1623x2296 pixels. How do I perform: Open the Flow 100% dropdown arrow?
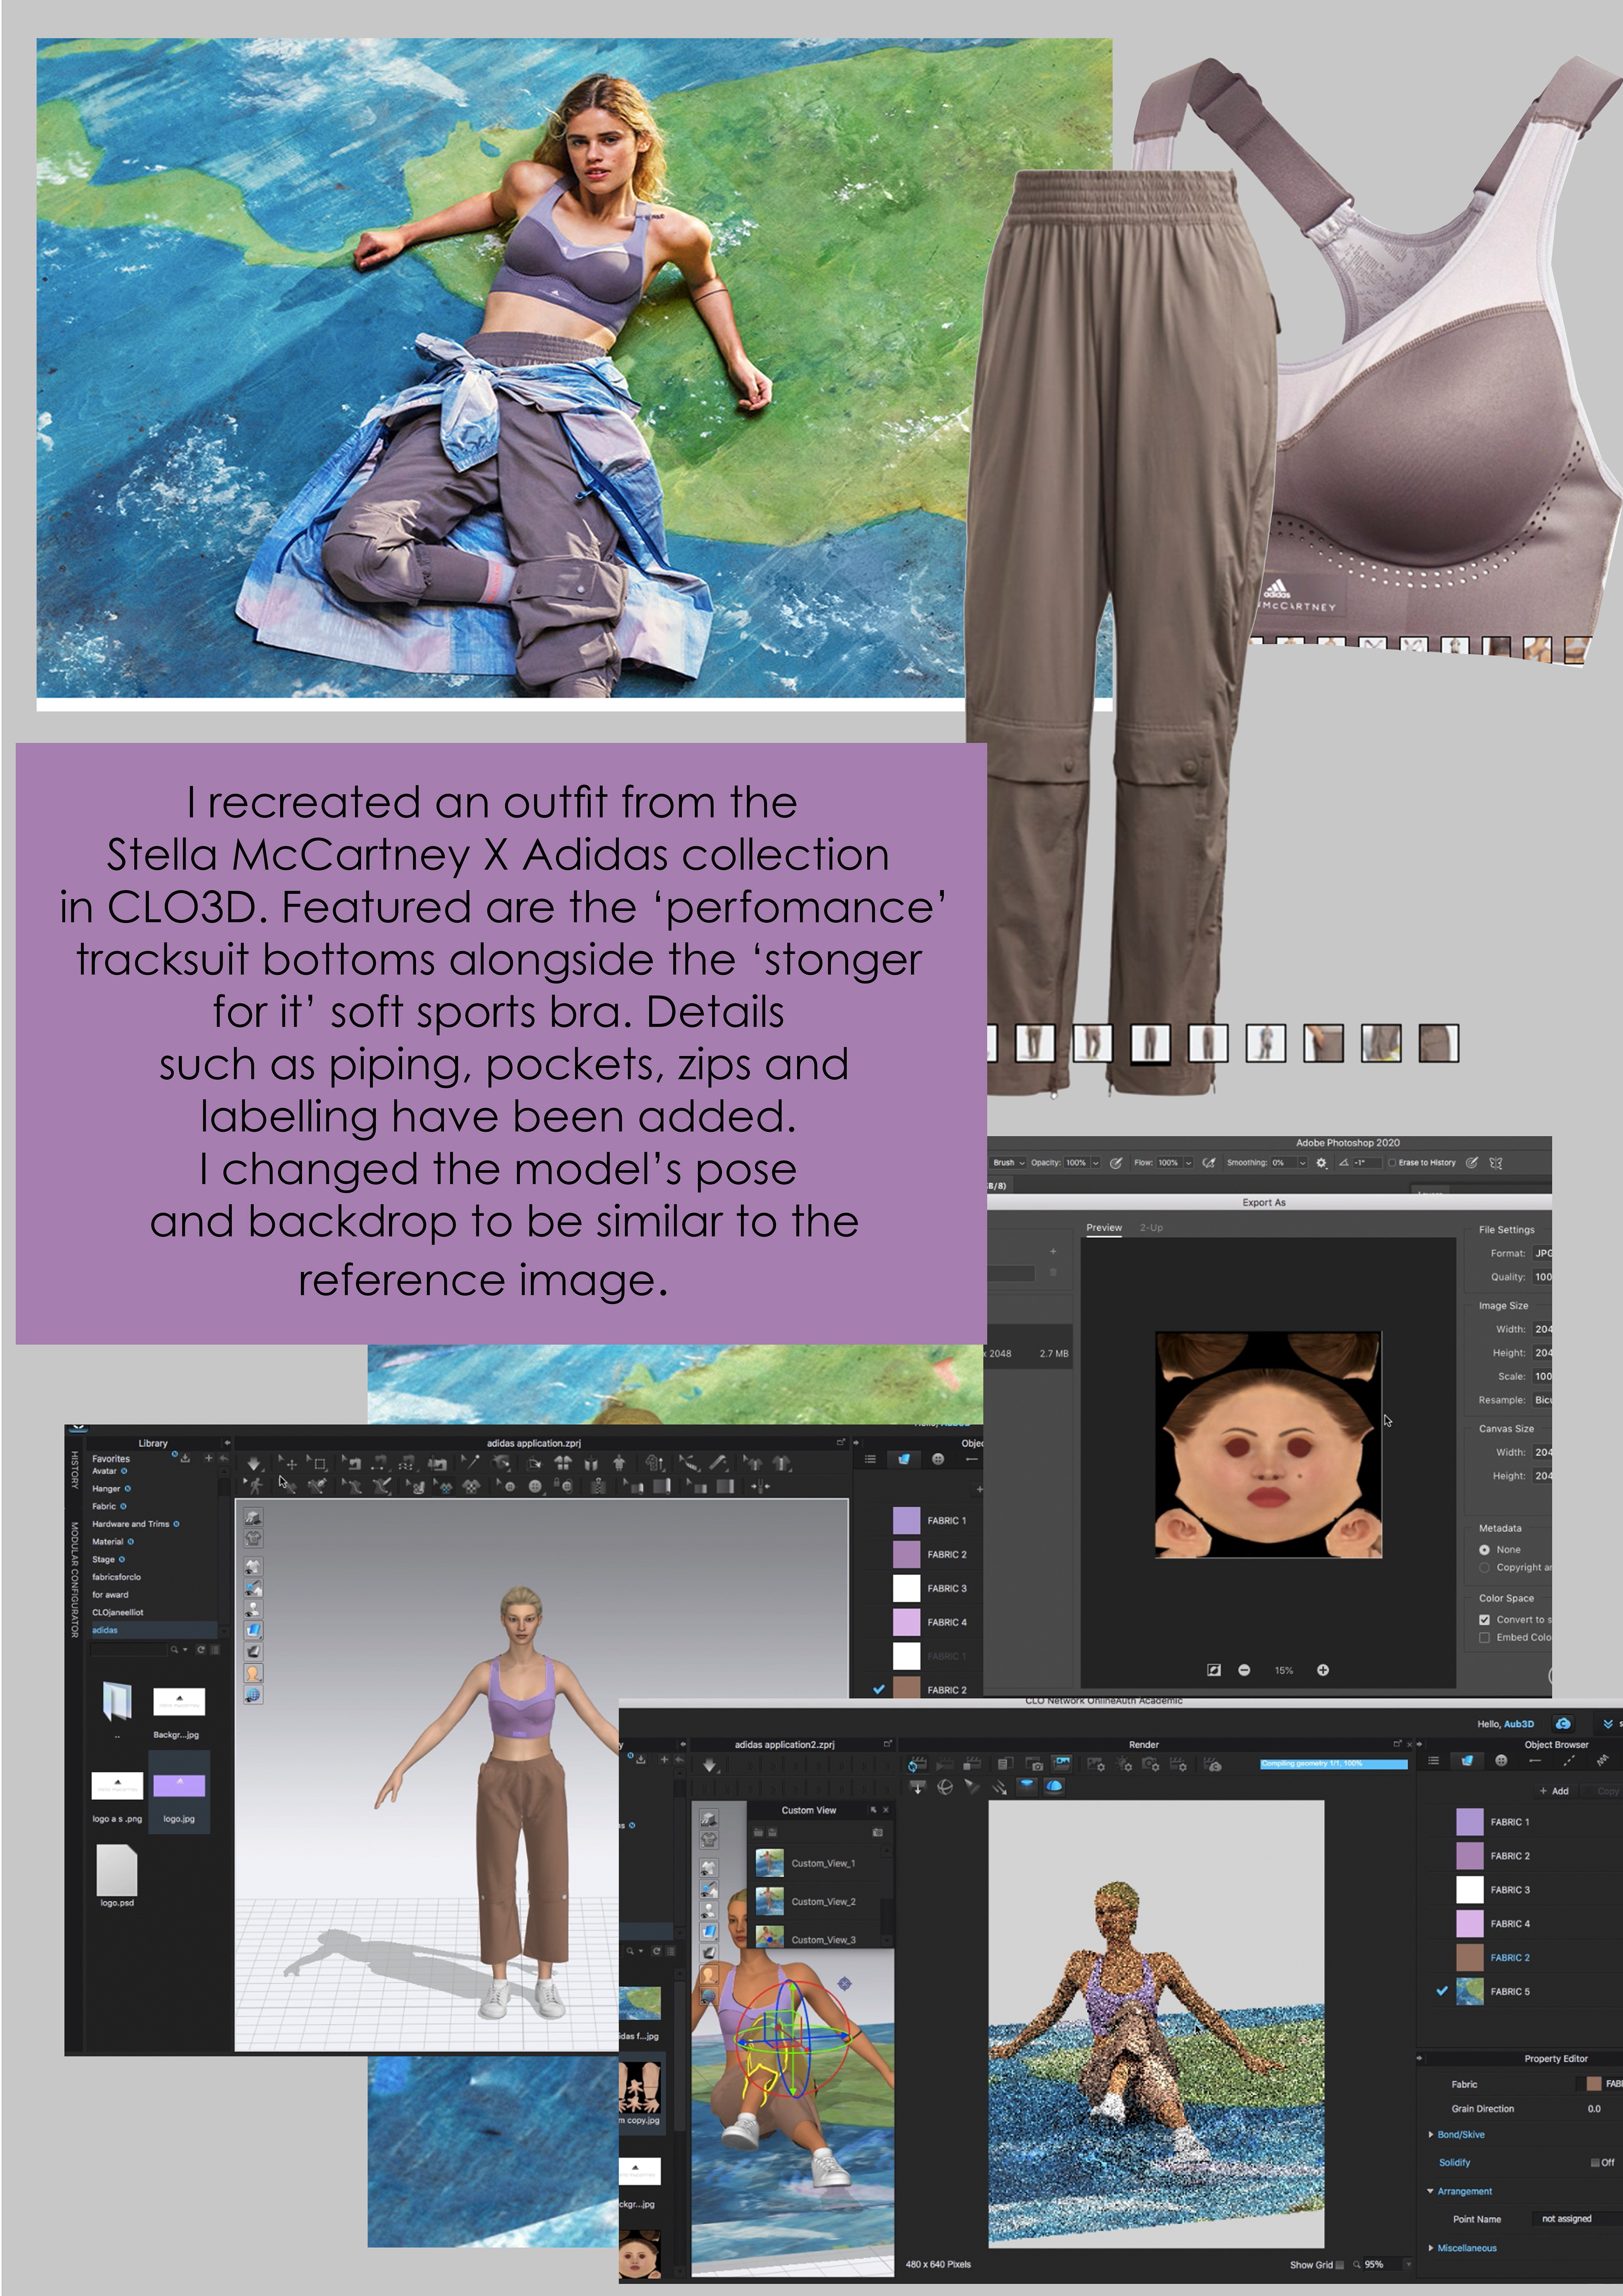1188,1163
